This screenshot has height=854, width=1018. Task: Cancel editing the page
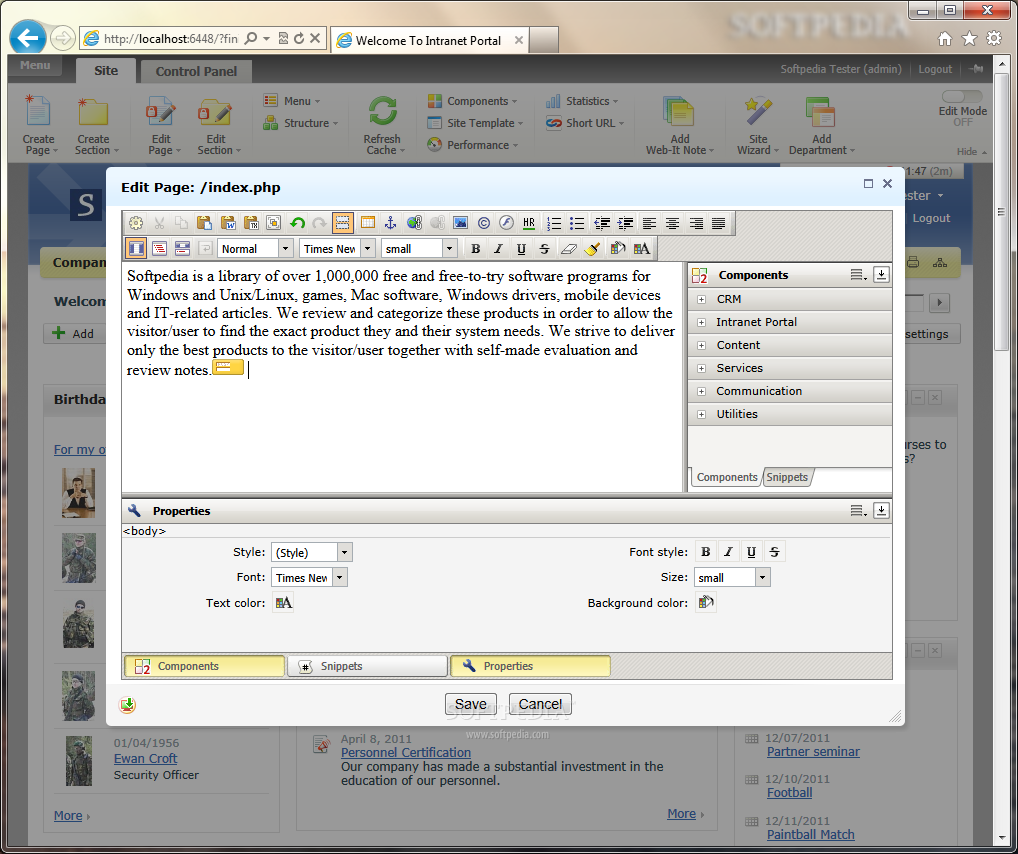[x=540, y=704]
